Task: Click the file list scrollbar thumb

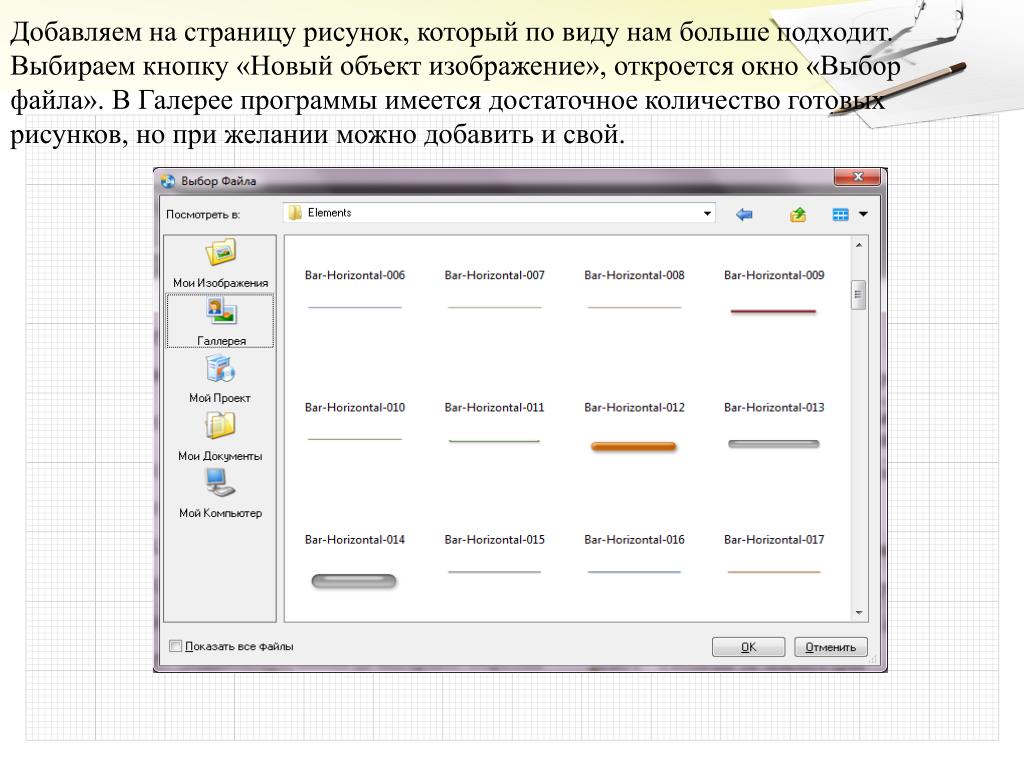Action: click(859, 295)
